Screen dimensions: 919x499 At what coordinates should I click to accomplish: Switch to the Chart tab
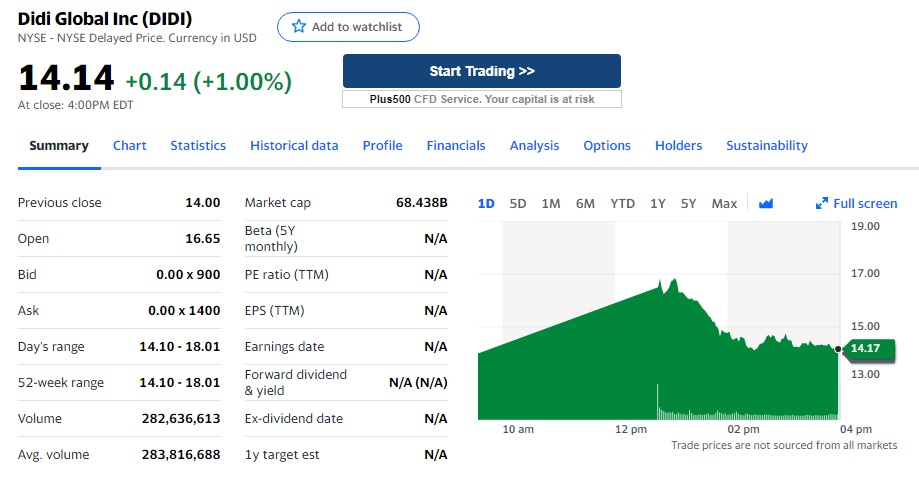click(x=130, y=145)
